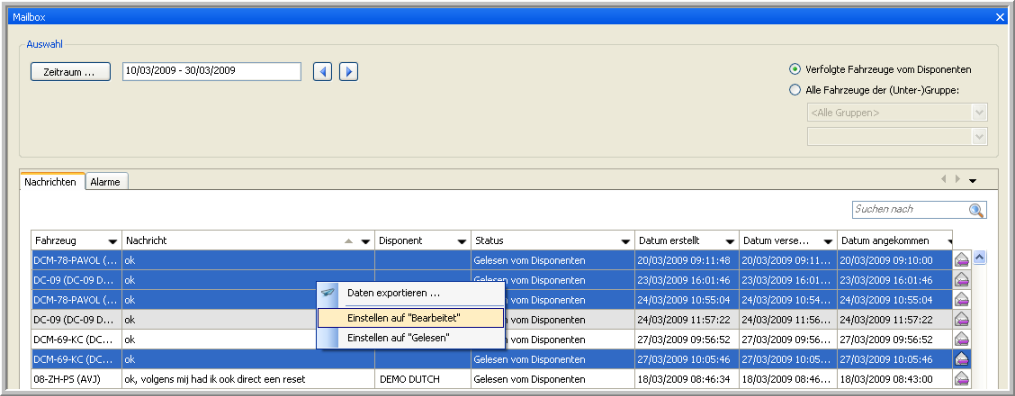
Task: Open the <Alle Gruppen> combo box
Action: click(897, 113)
